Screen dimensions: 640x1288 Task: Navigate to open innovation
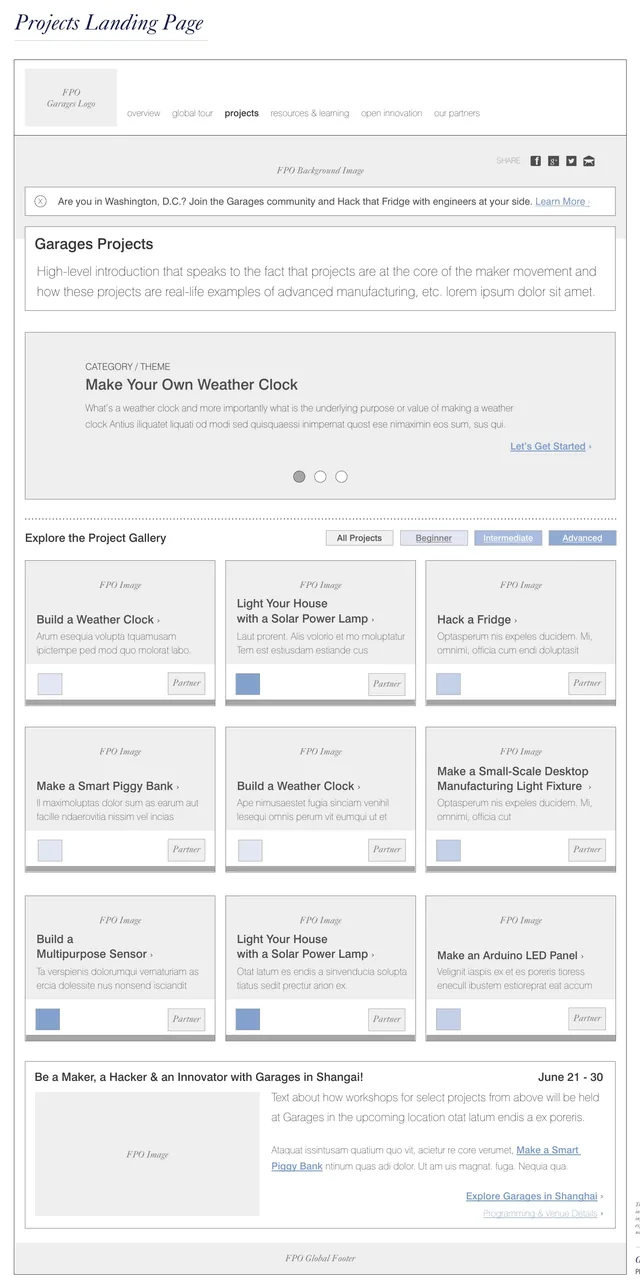[x=392, y=113]
